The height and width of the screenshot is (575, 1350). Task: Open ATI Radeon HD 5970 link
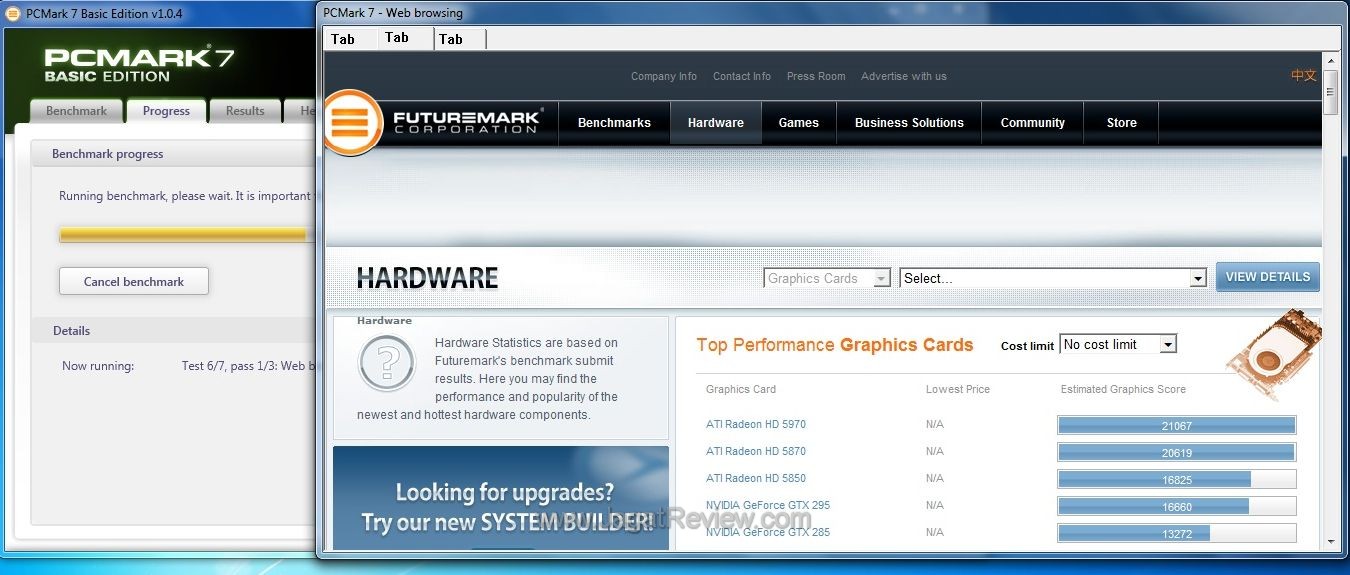755,425
